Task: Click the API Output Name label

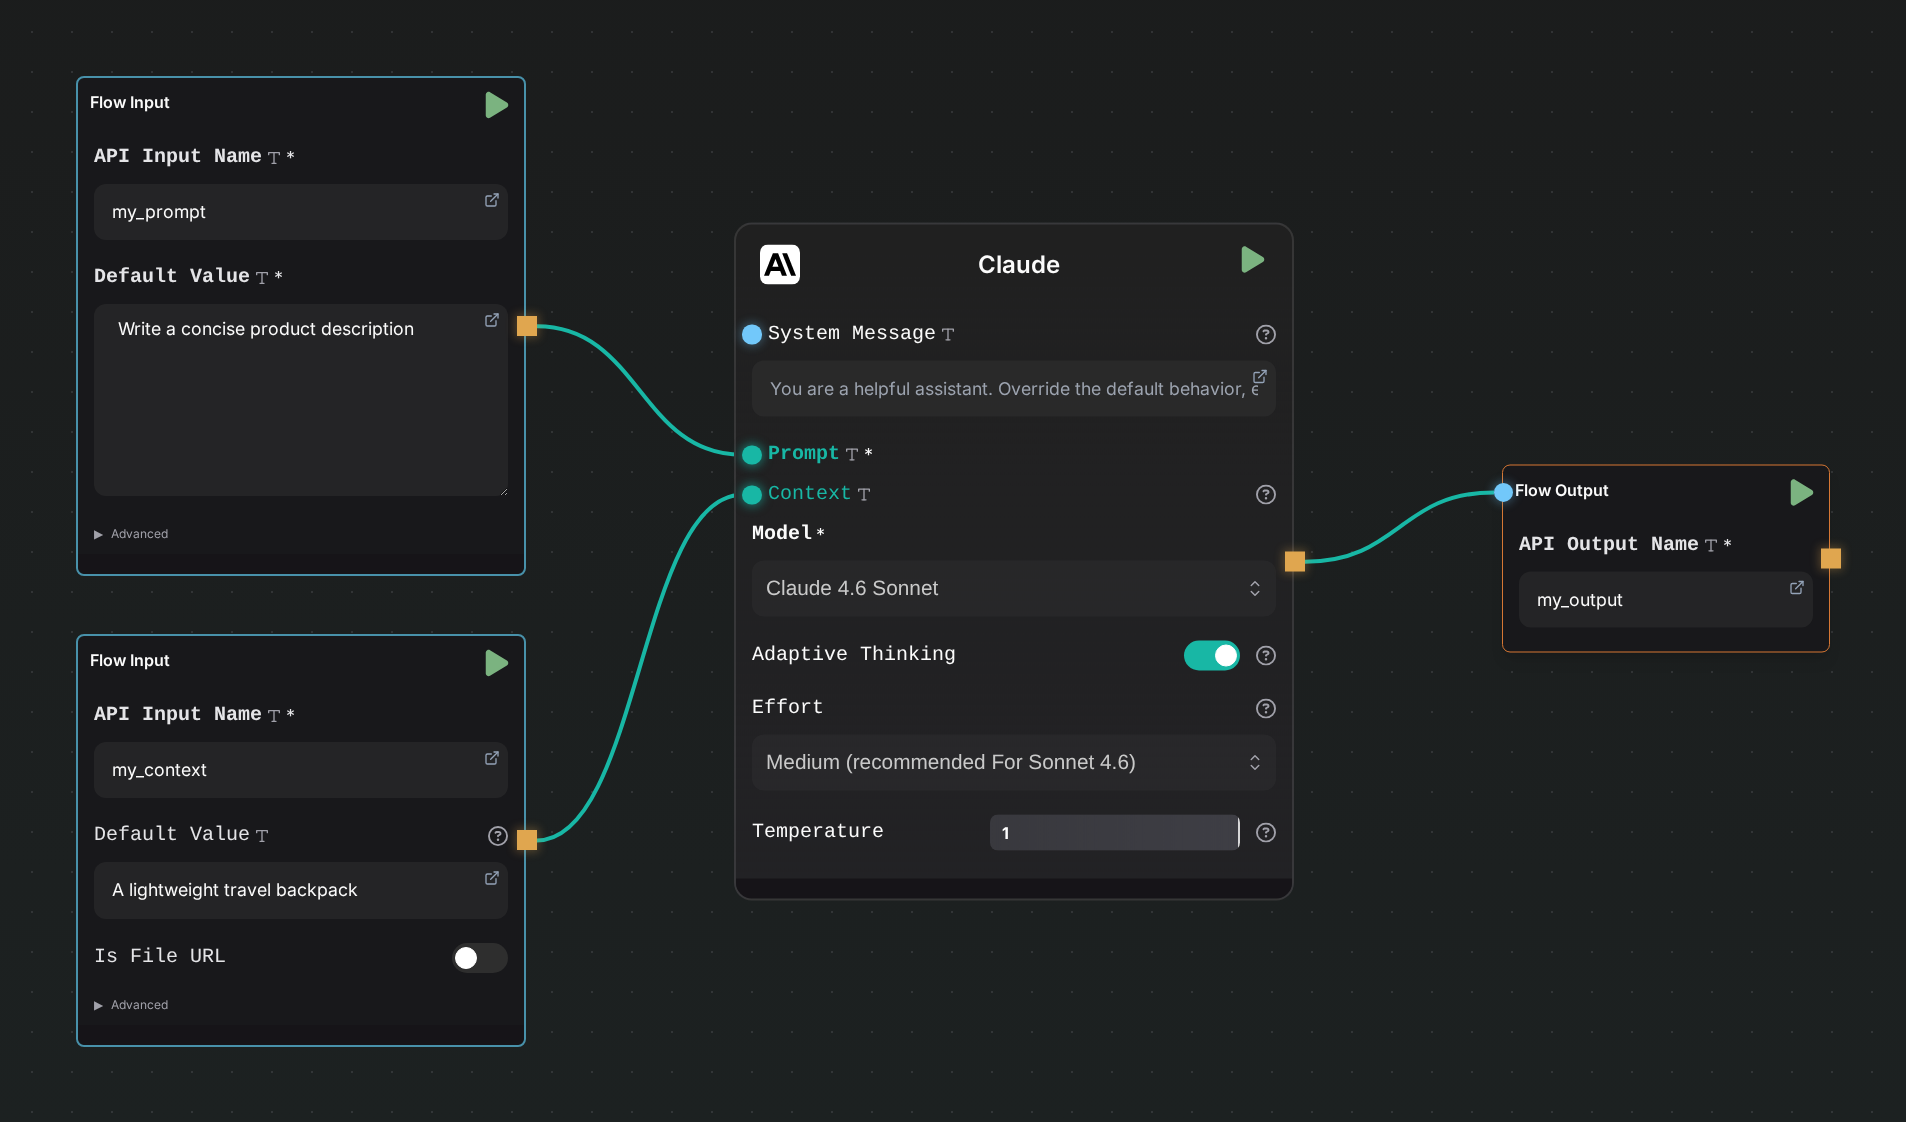Action: [1608, 544]
